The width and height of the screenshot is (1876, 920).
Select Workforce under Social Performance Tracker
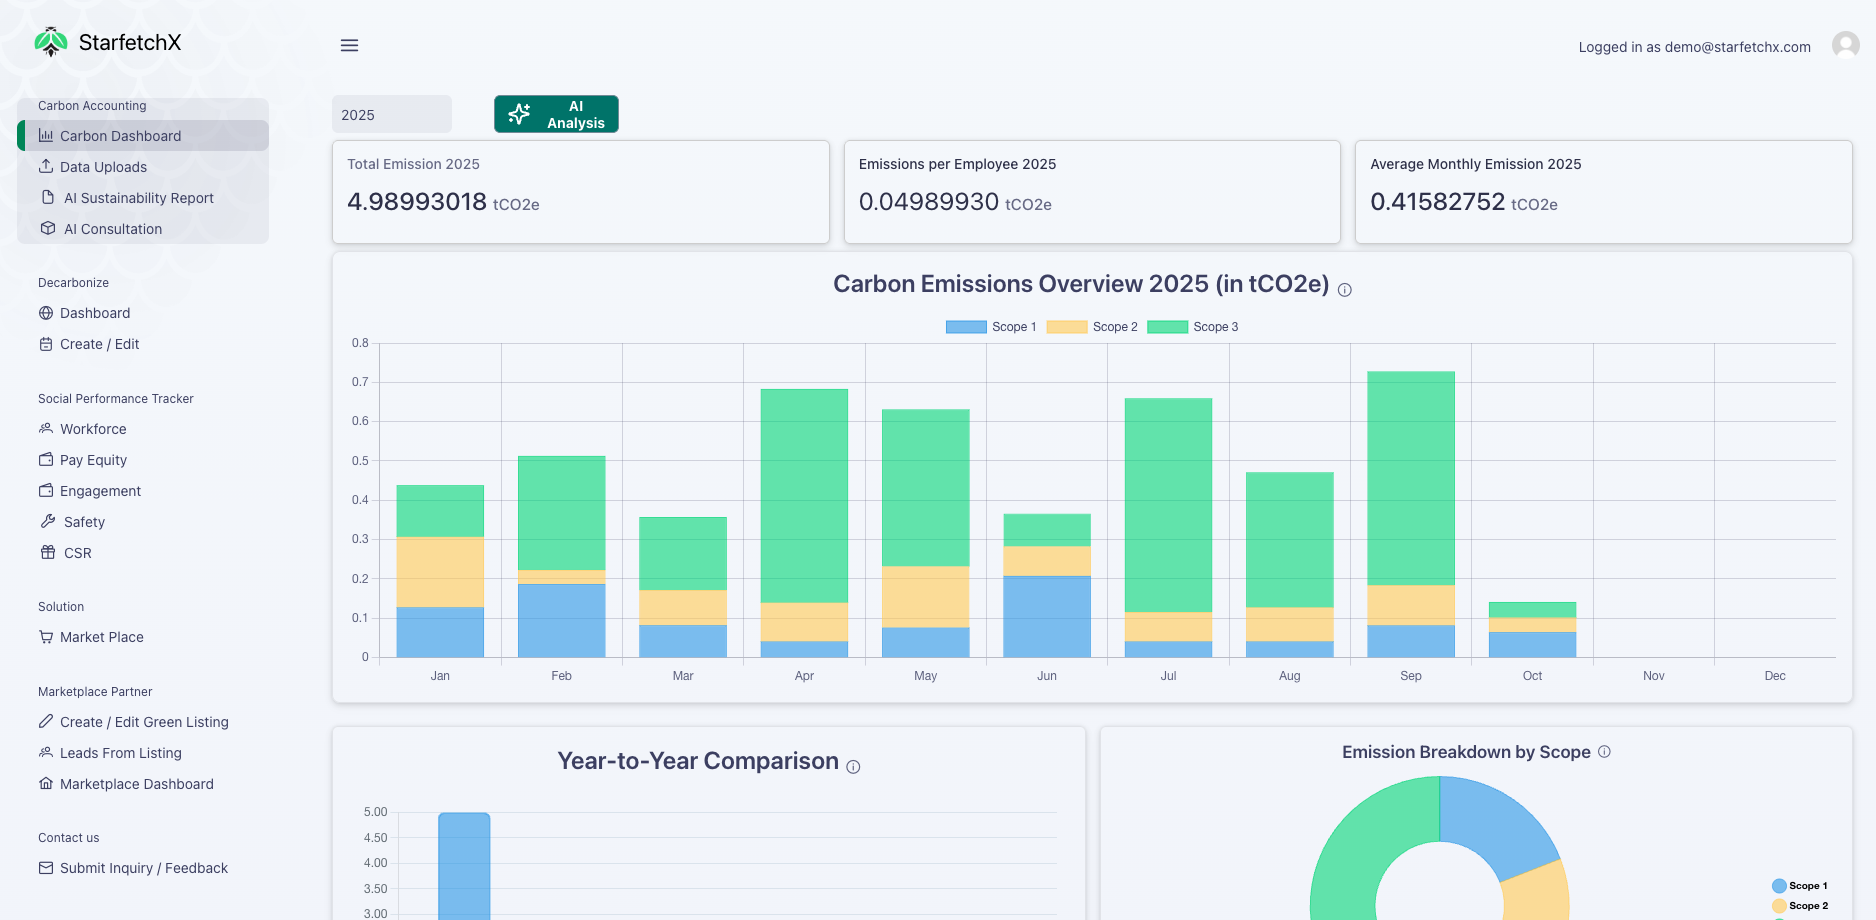pyautogui.click(x=45, y=428)
